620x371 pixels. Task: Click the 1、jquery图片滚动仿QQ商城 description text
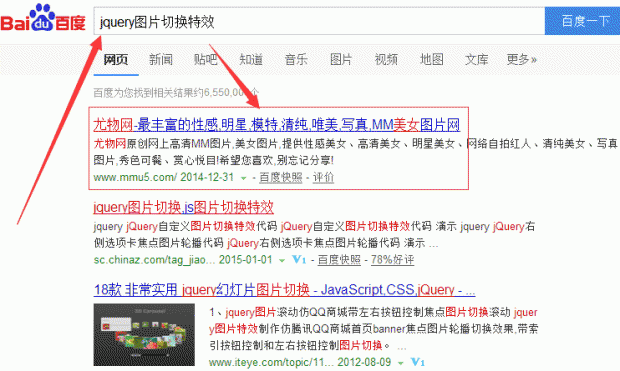[374, 329]
